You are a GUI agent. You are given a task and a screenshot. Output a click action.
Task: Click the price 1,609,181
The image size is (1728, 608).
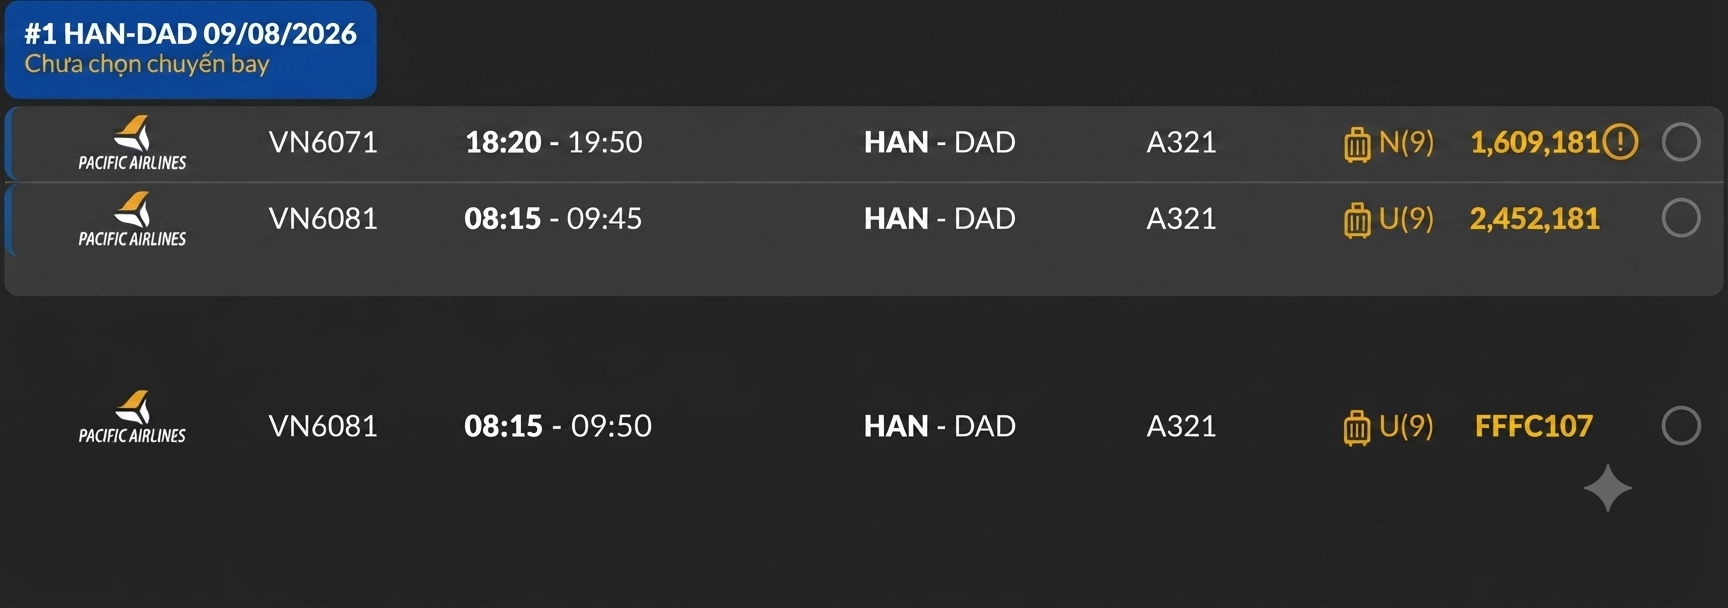(1535, 142)
